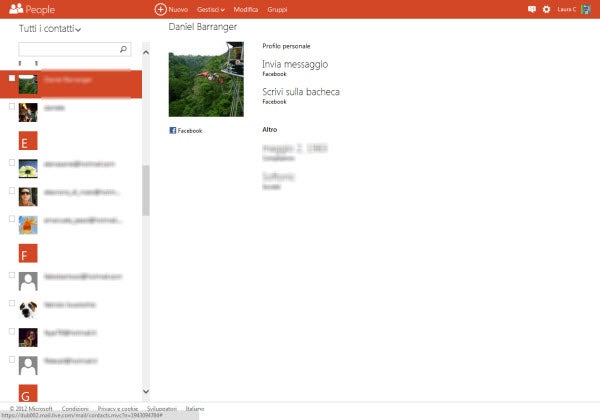
Task: Click Scrivi sulla bacheca link
Action: [x=301, y=92]
